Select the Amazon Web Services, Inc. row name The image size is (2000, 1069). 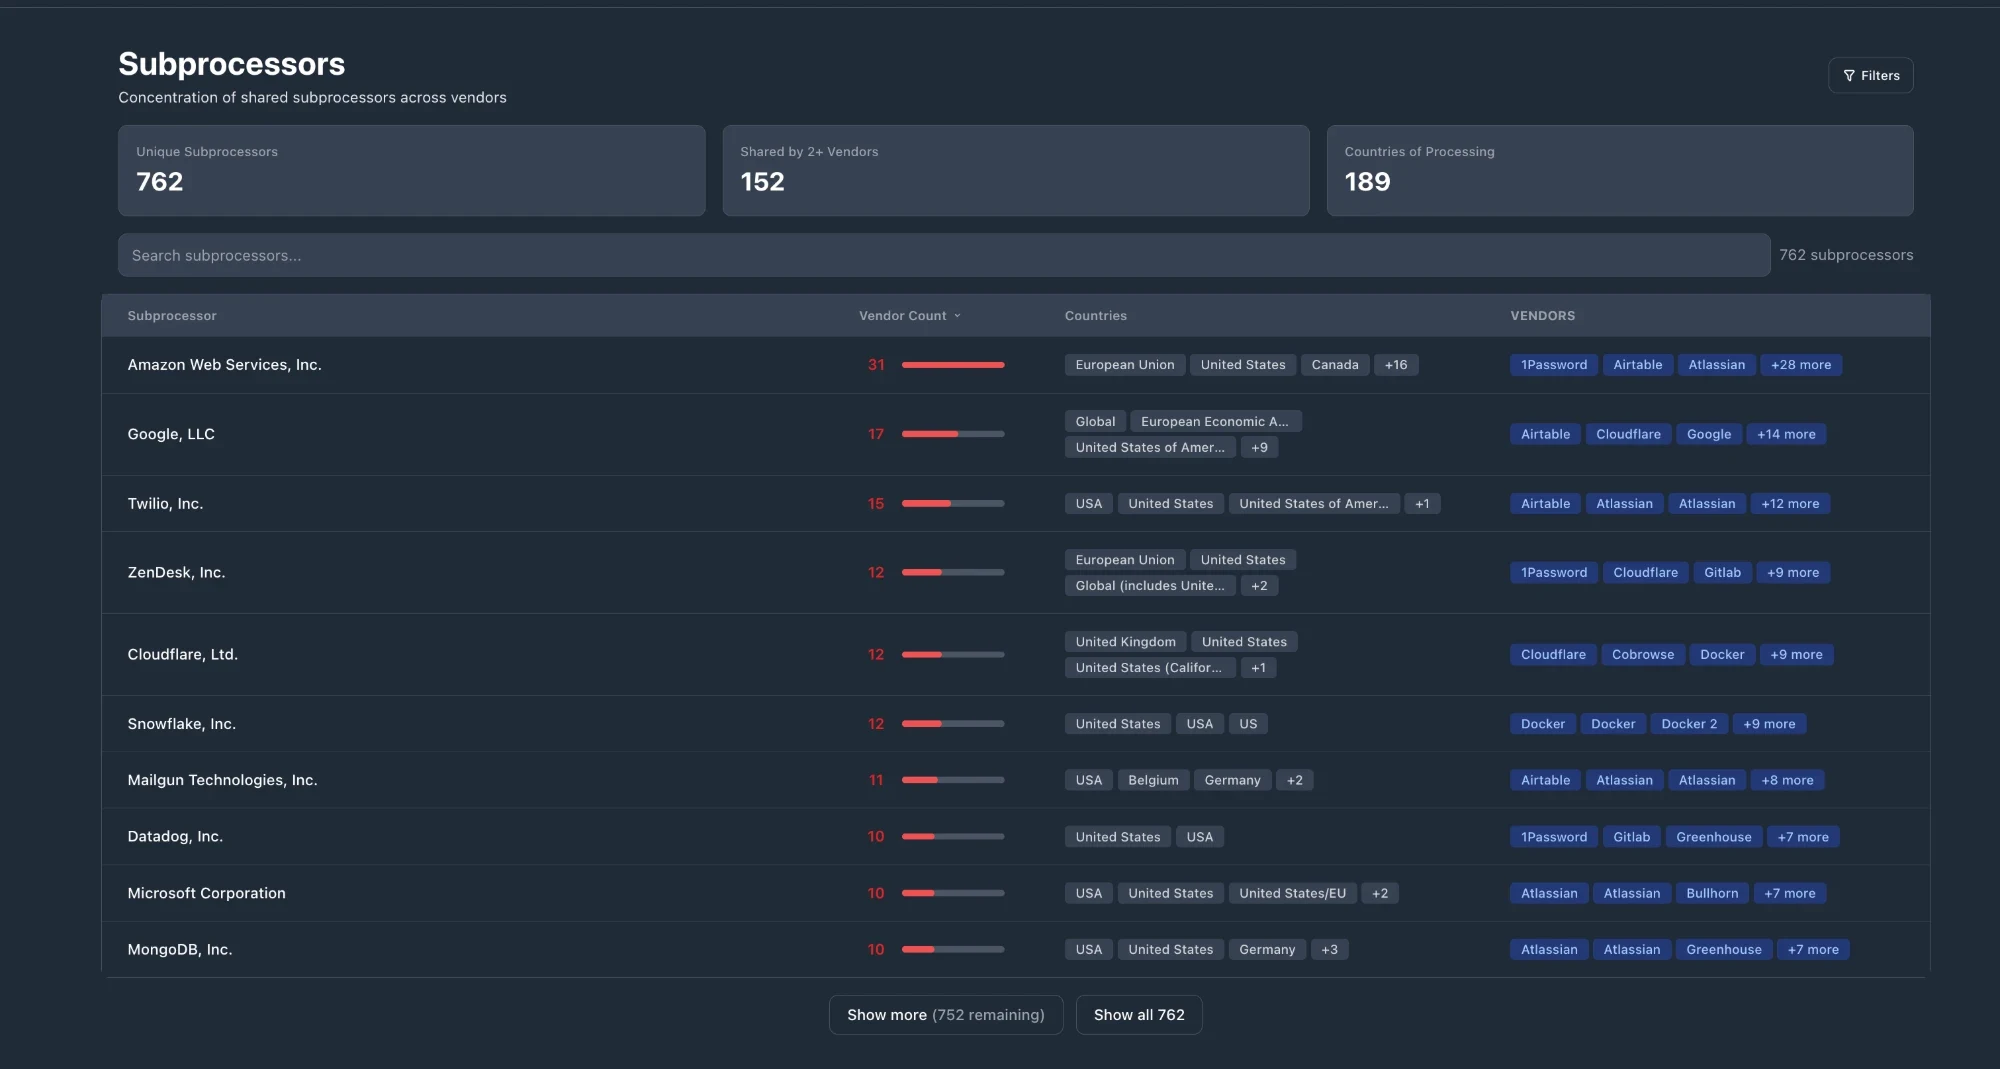point(224,365)
